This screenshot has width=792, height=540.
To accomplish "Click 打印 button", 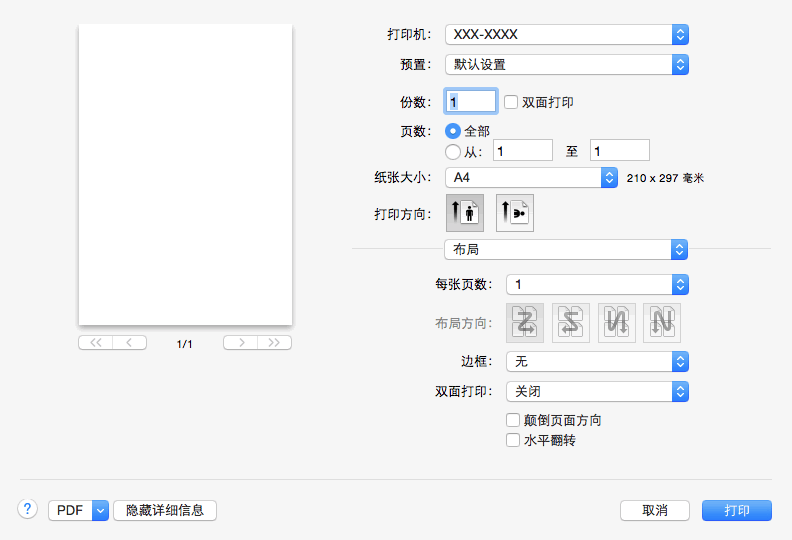I will tap(736, 510).
